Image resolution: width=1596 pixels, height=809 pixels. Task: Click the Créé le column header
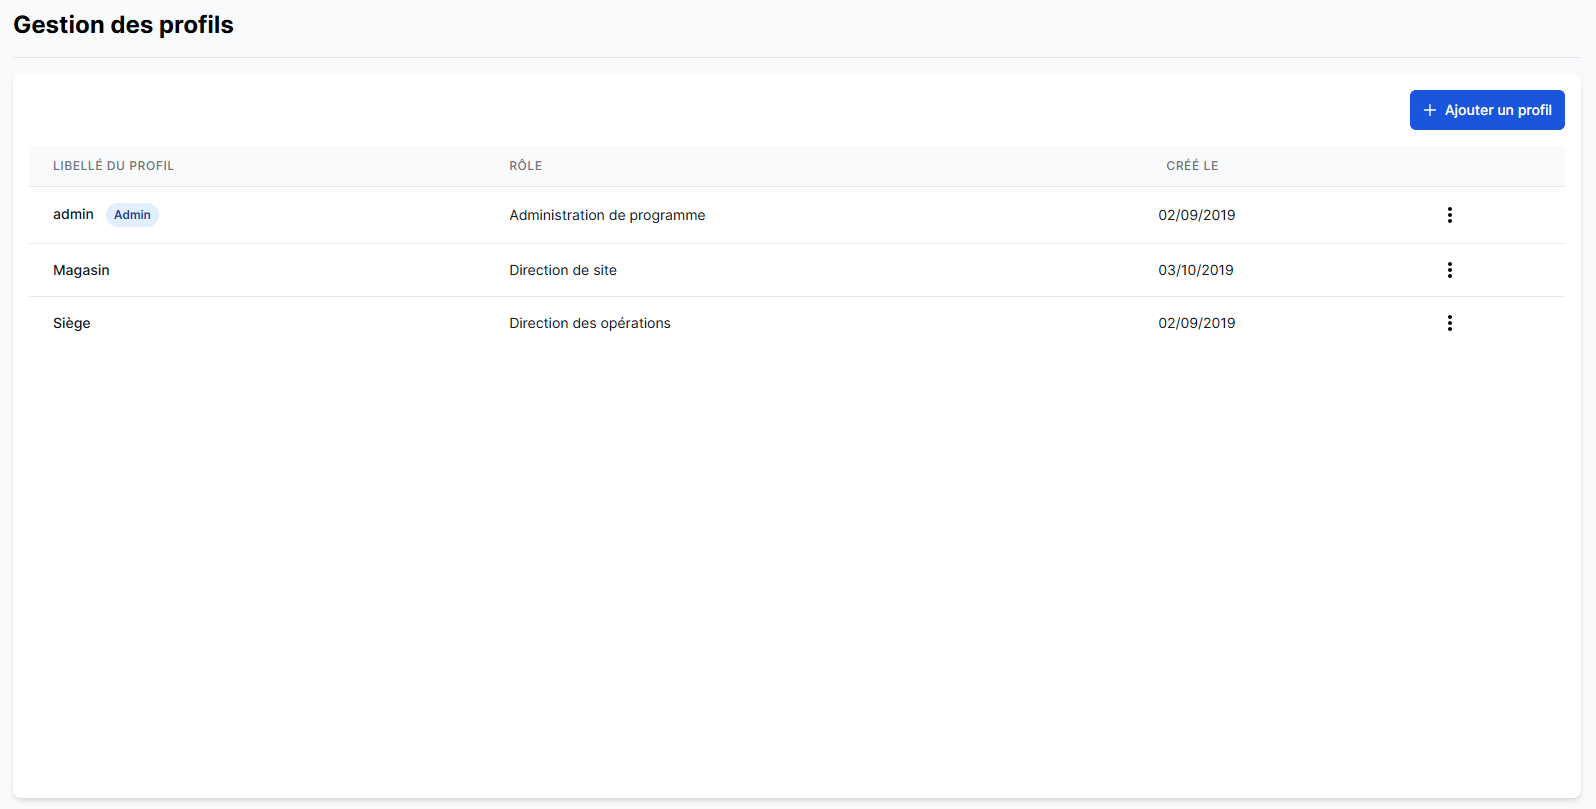point(1192,166)
